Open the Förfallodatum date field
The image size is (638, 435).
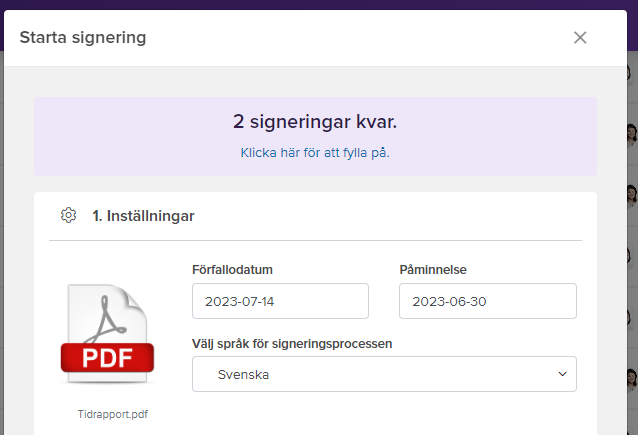(x=280, y=301)
